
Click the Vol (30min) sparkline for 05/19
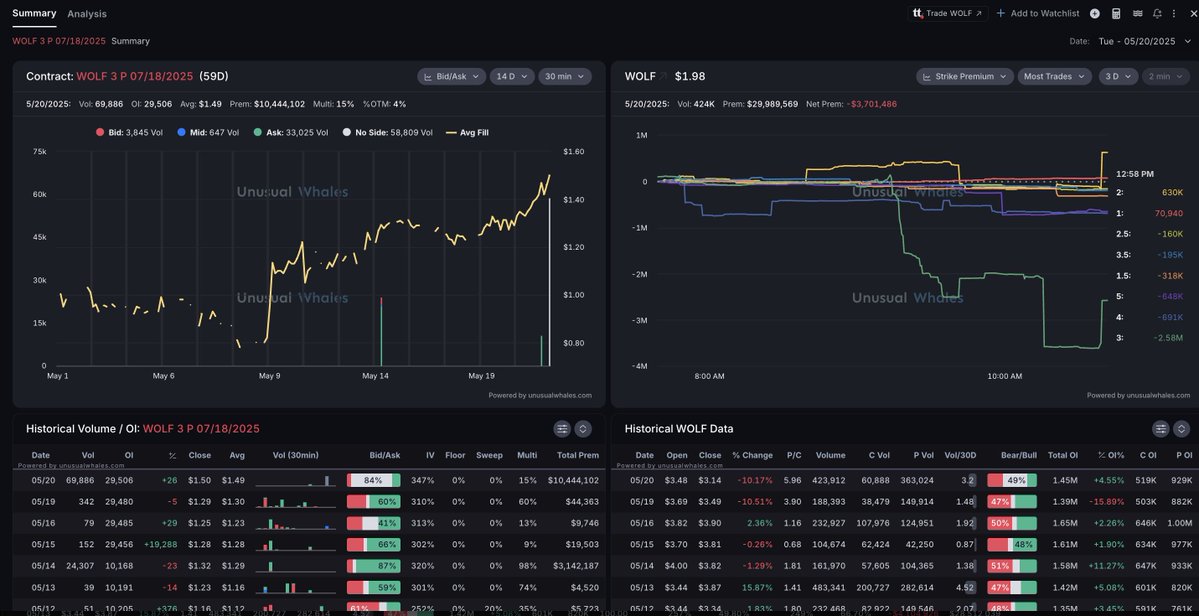click(x=295, y=501)
